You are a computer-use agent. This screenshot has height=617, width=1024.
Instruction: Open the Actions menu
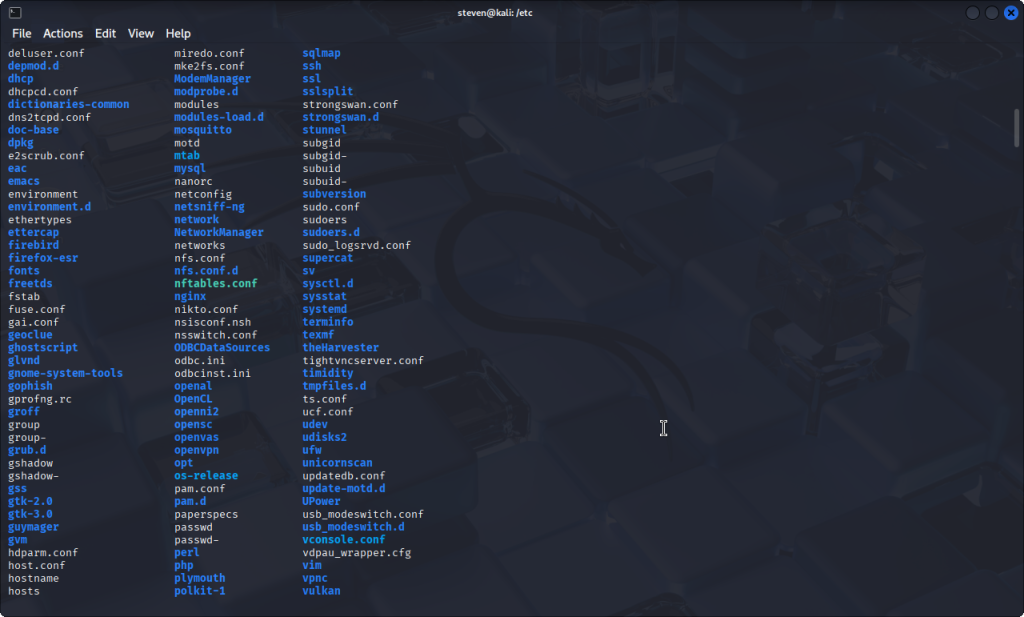[x=63, y=33]
